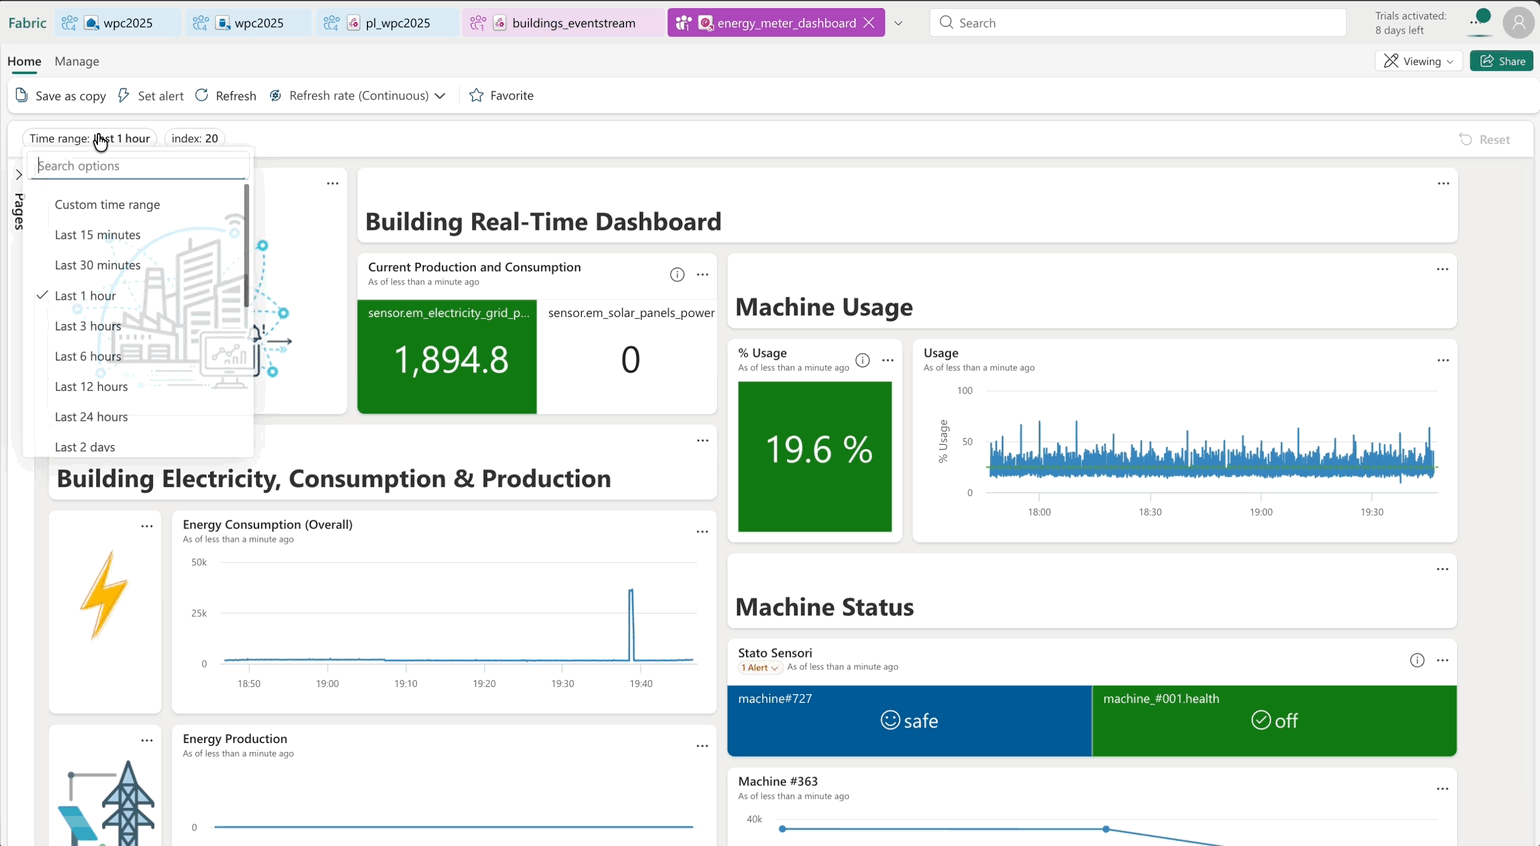Open more options on Usage chart tile

(x=1442, y=360)
